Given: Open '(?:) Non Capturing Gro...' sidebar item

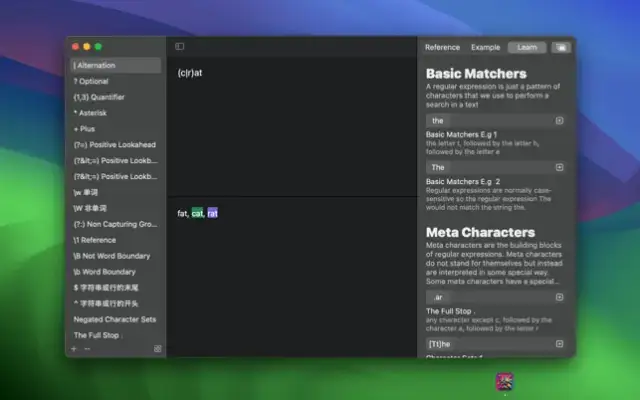Looking at the screenshot, I should 116,224.
